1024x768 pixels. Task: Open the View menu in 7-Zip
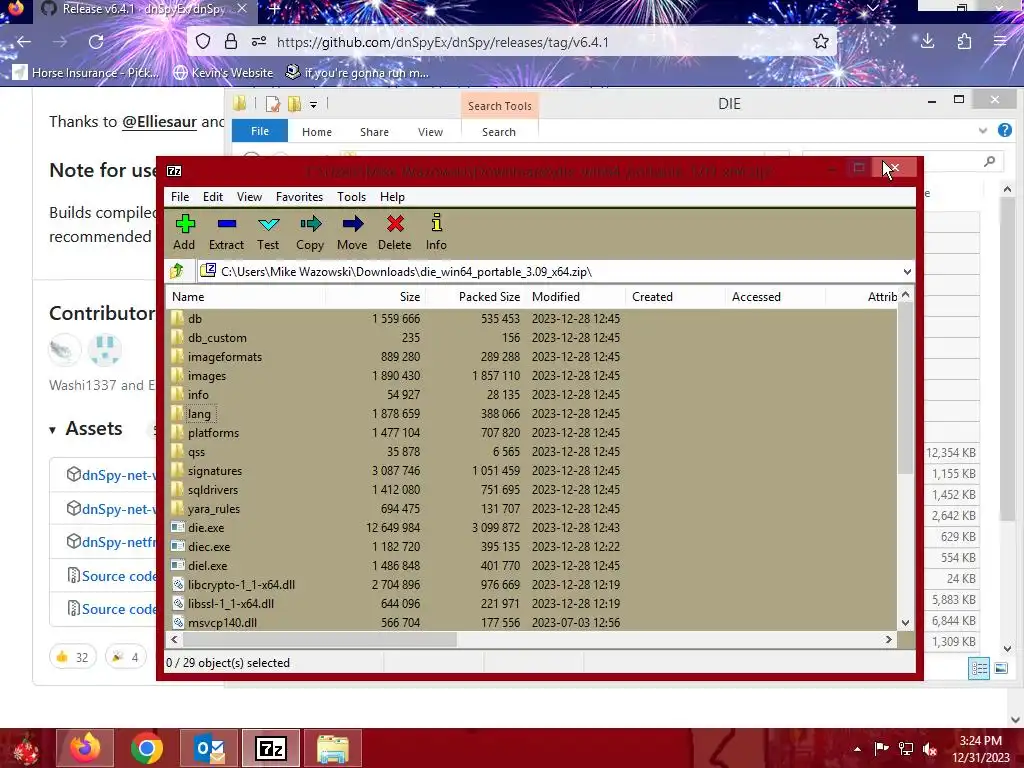click(249, 197)
